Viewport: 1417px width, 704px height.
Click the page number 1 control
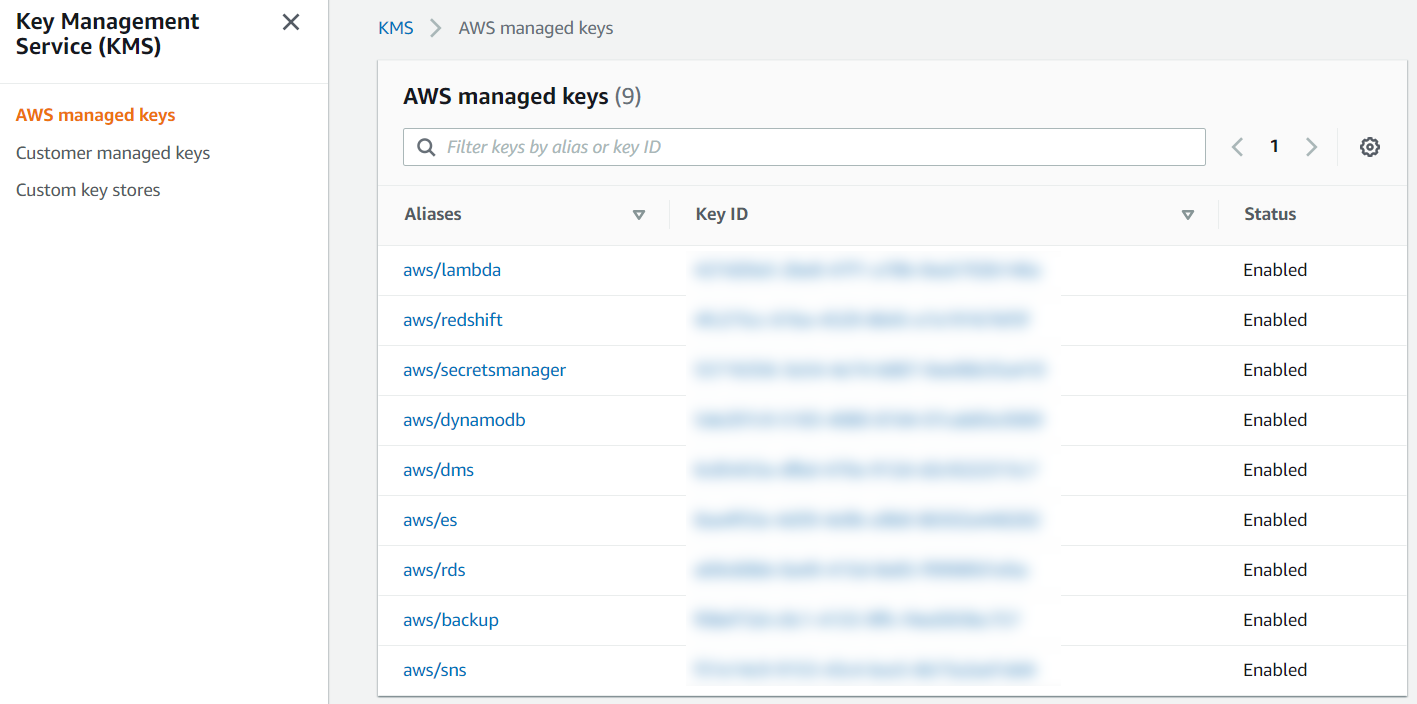[1274, 145]
